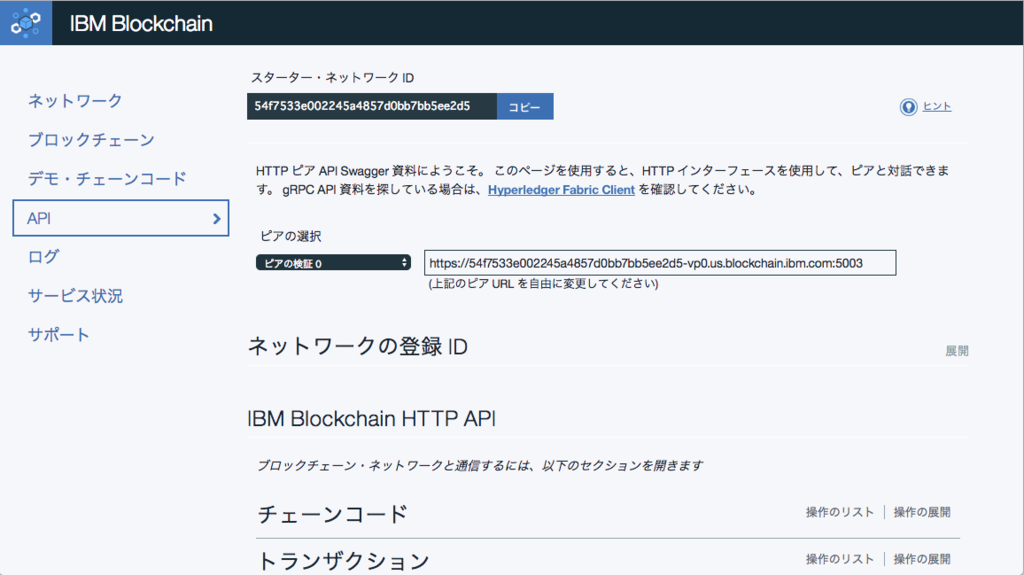Click the スターター・ネットワーク ID label

[x=332, y=78]
